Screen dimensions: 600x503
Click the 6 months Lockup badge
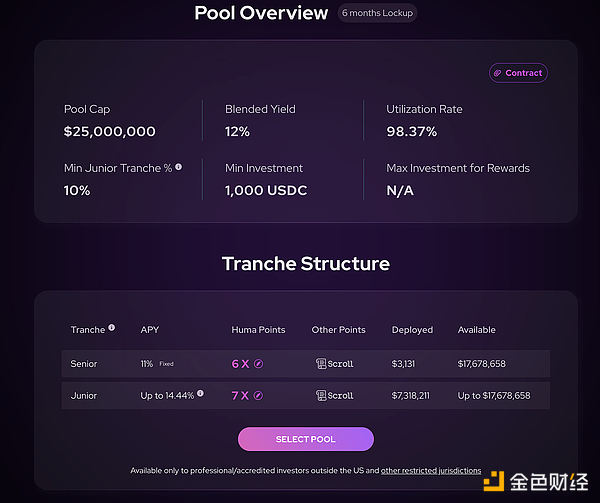(377, 13)
